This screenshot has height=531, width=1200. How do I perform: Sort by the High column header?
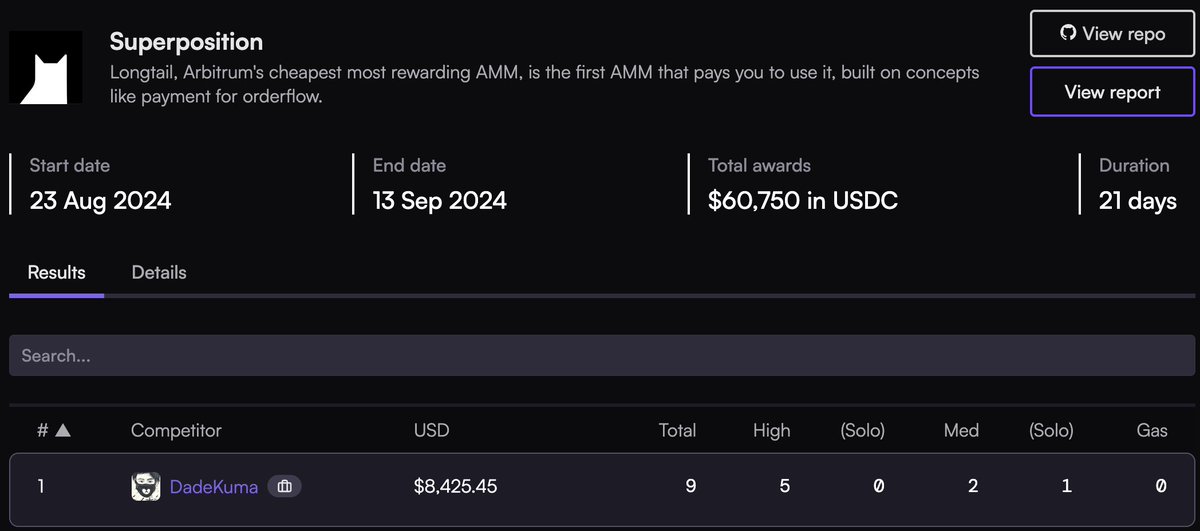[x=771, y=431]
